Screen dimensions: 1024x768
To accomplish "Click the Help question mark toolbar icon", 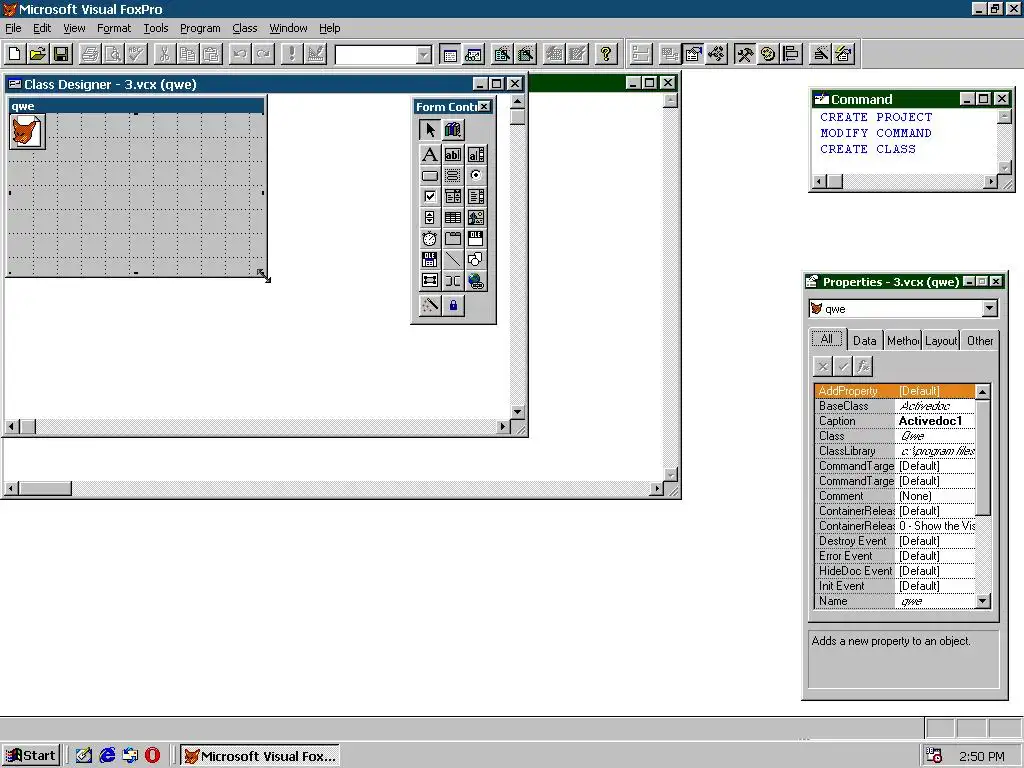I will coord(606,54).
